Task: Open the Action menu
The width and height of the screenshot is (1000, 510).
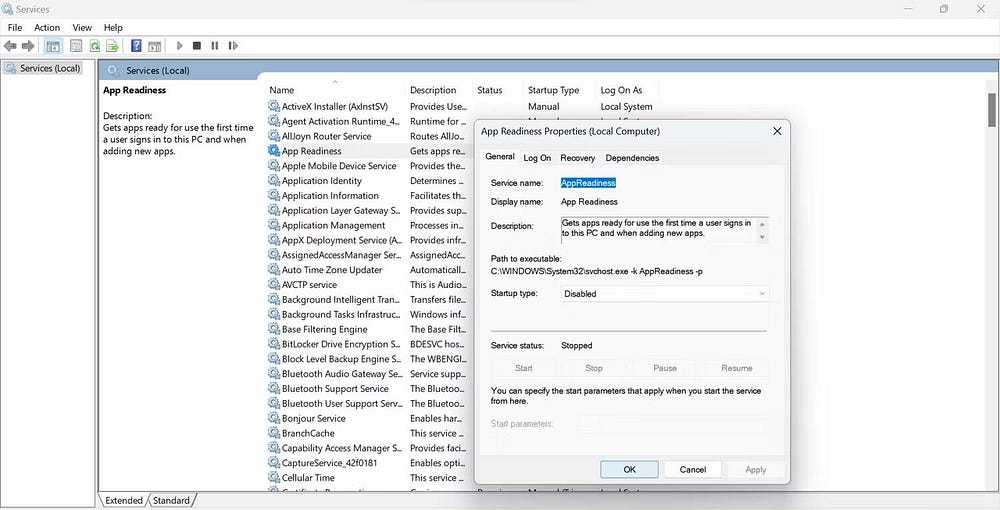Action: pos(47,27)
